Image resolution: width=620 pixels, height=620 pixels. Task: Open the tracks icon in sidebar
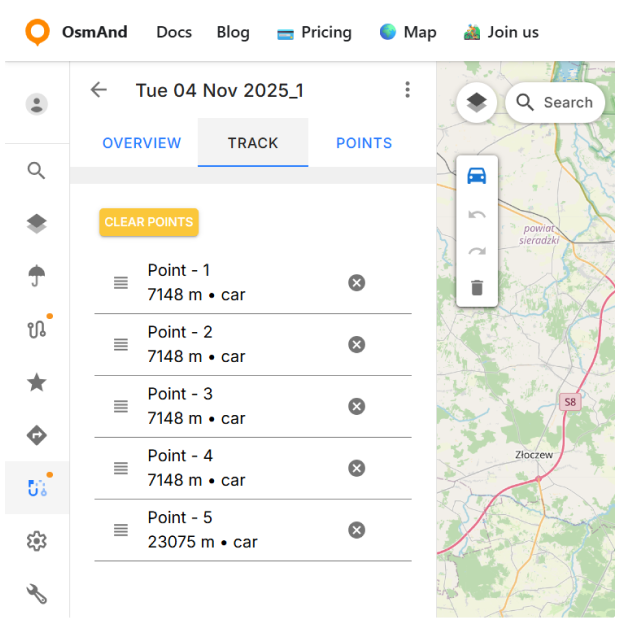[x=37, y=330]
